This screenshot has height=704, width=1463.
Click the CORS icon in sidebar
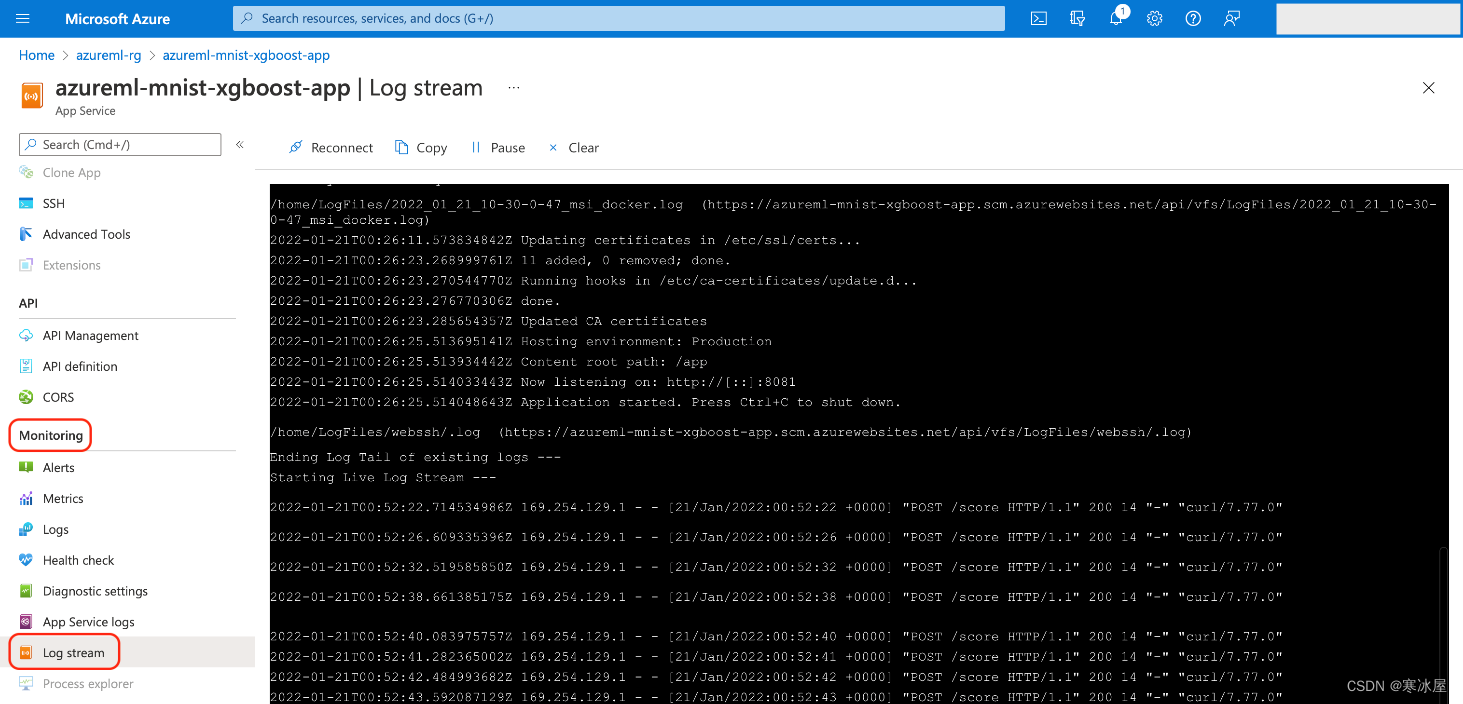click(x=26, y=397)
